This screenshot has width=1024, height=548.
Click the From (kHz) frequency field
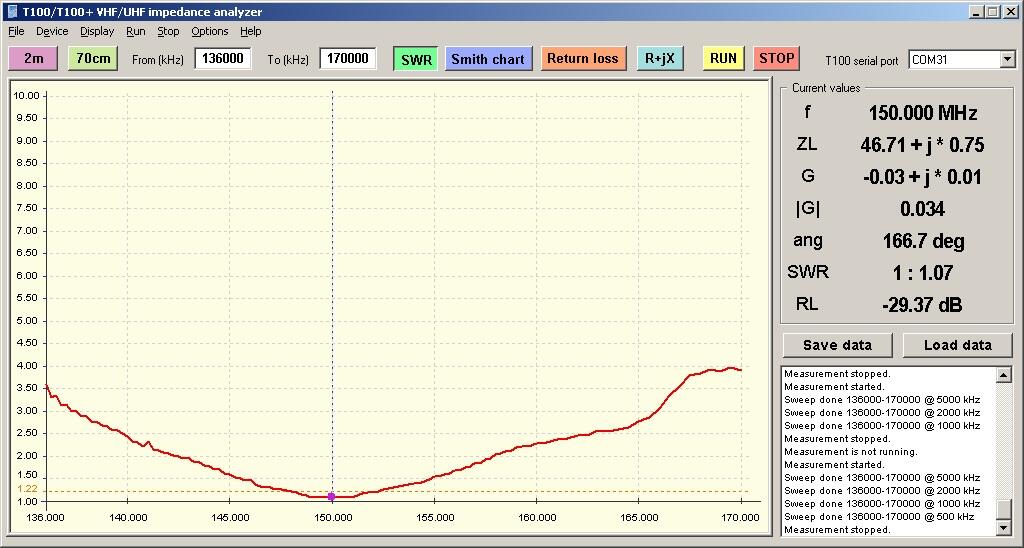(222, 59)
